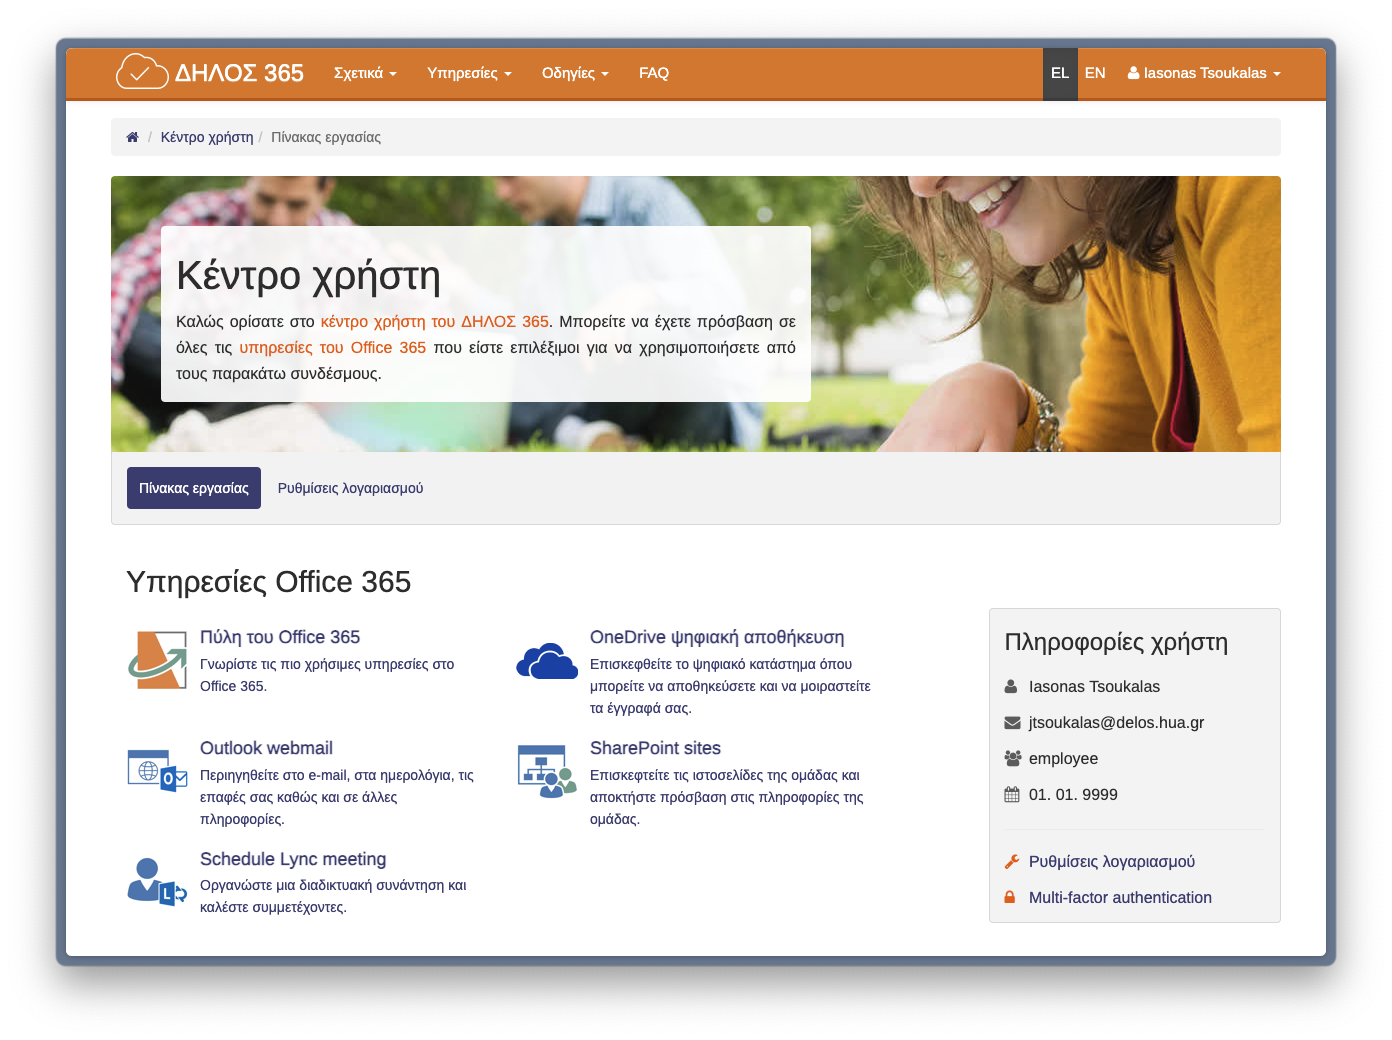Switch to the Ρυθμίσεις λογαριασμού tab

[x=350, y=488]
